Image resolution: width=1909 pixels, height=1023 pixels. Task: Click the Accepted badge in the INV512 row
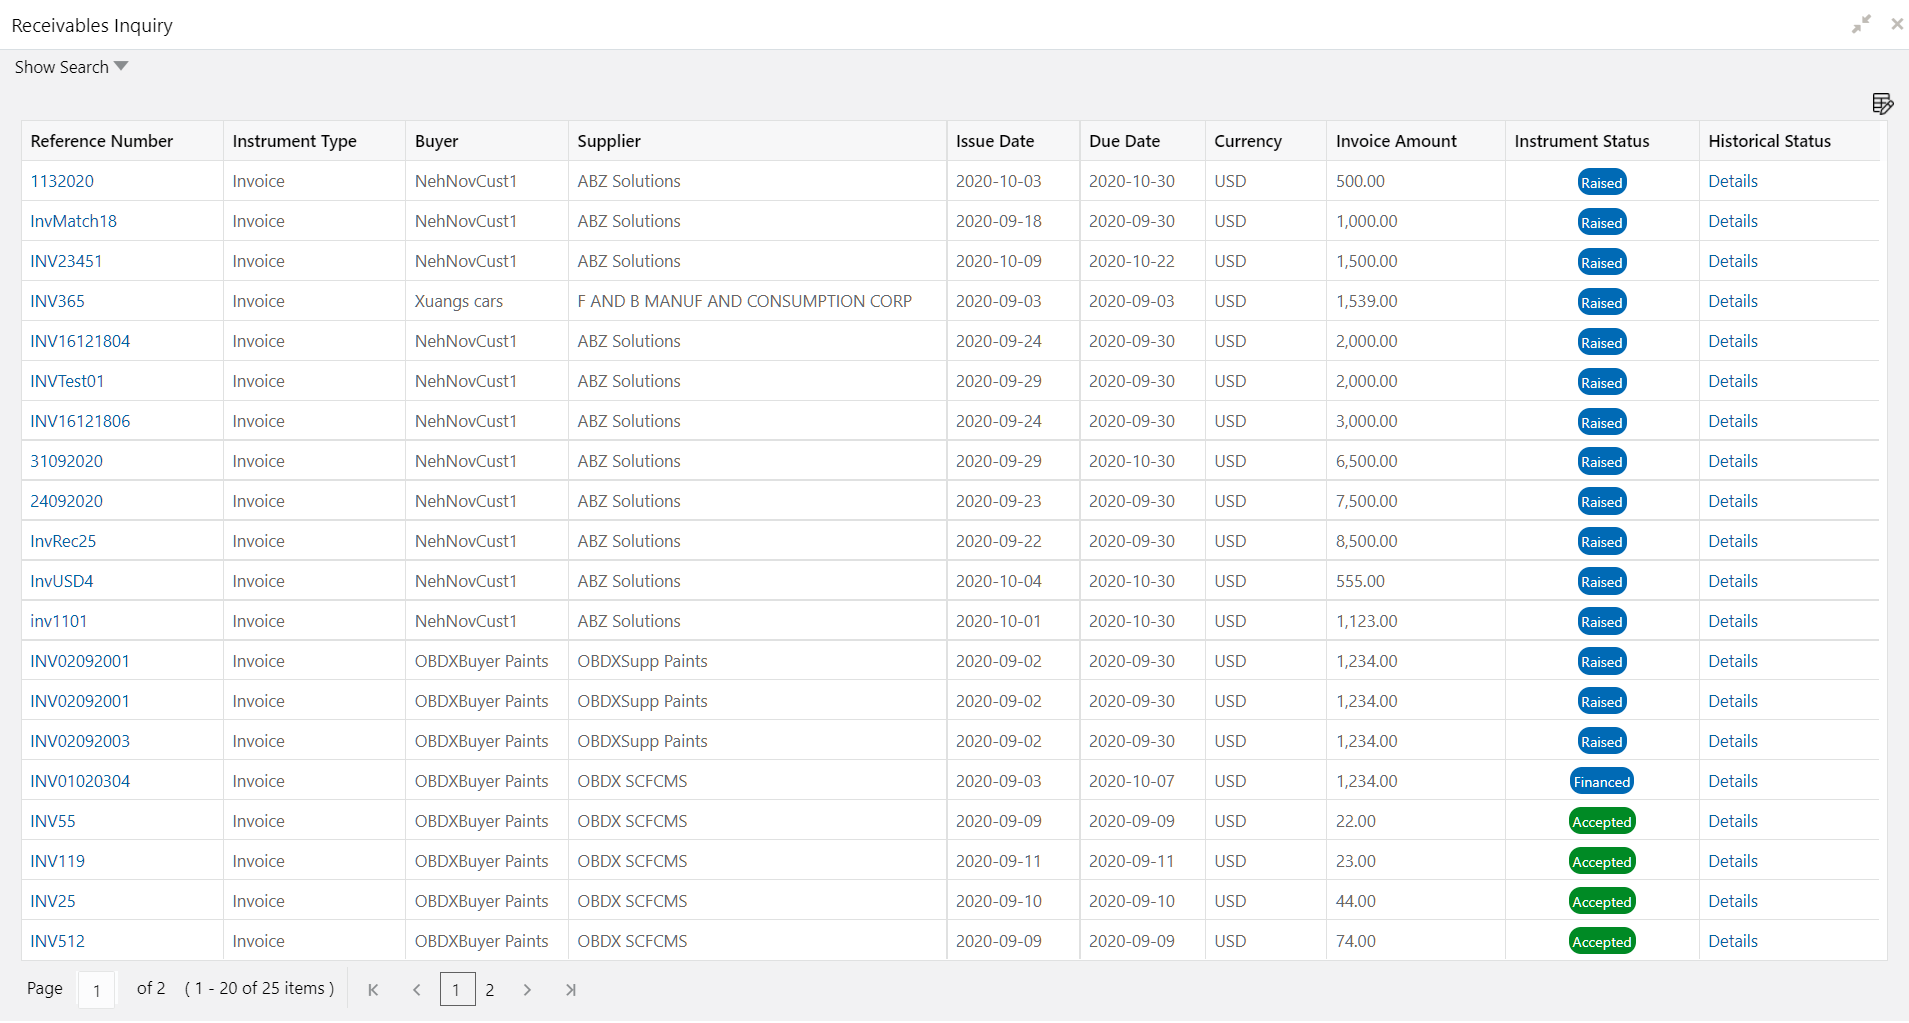[1602, 942]
